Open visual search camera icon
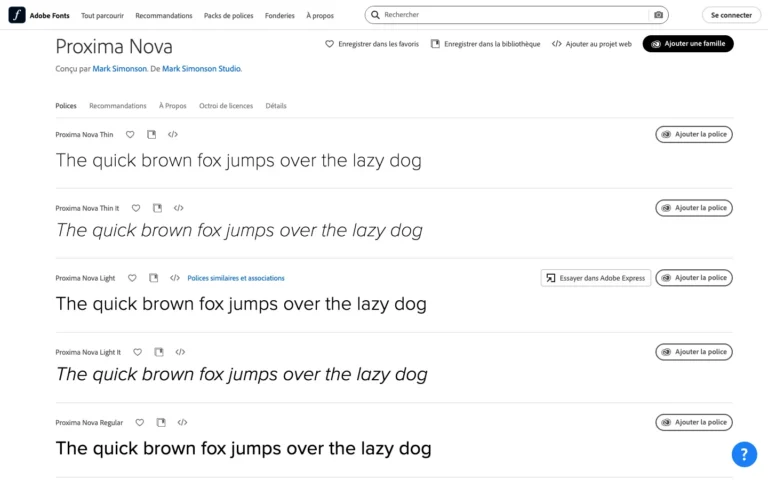This screenshot has width=768, height=480. pyautogui.click(x=658, y=15)
